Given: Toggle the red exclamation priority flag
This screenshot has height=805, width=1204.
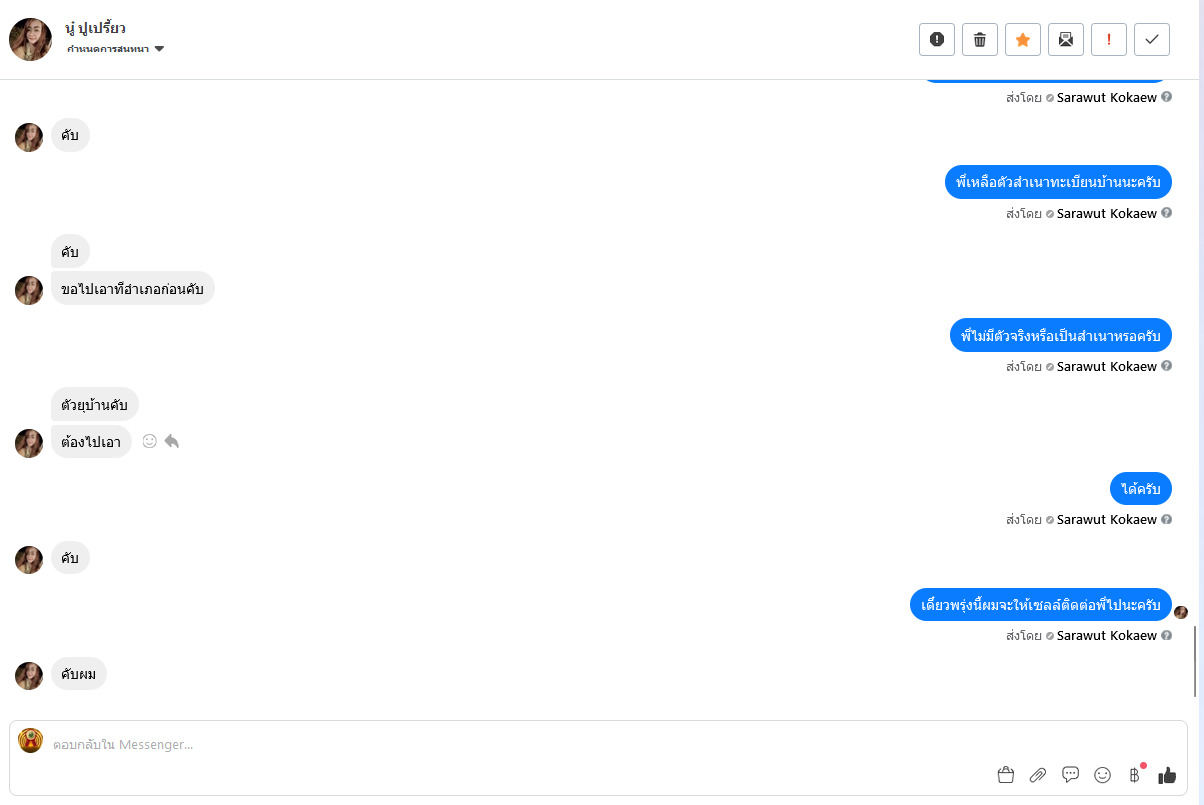Looking at the screenshot, I should click(1109, 39).
